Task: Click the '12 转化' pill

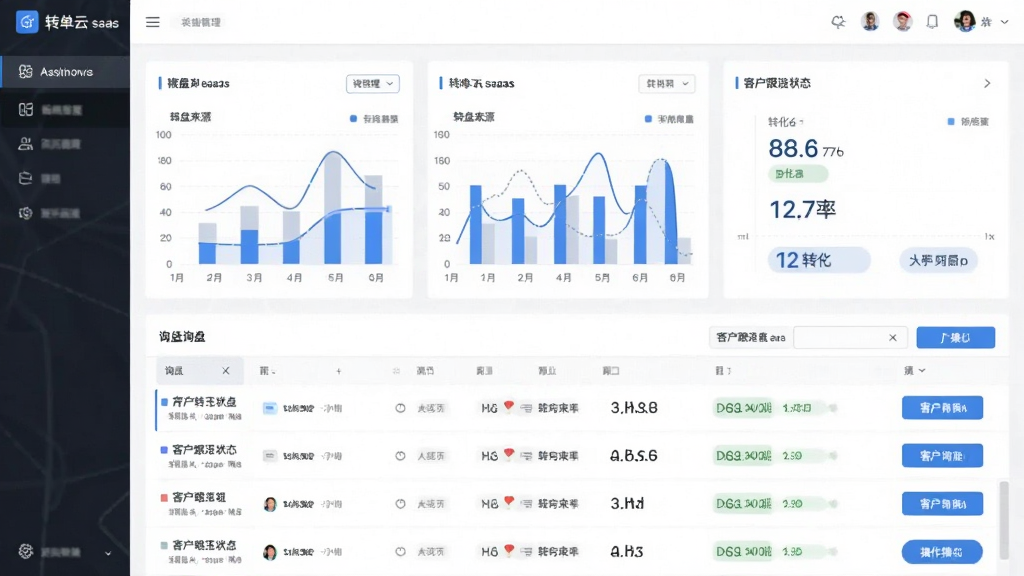Action: click(x=819, y=260)
